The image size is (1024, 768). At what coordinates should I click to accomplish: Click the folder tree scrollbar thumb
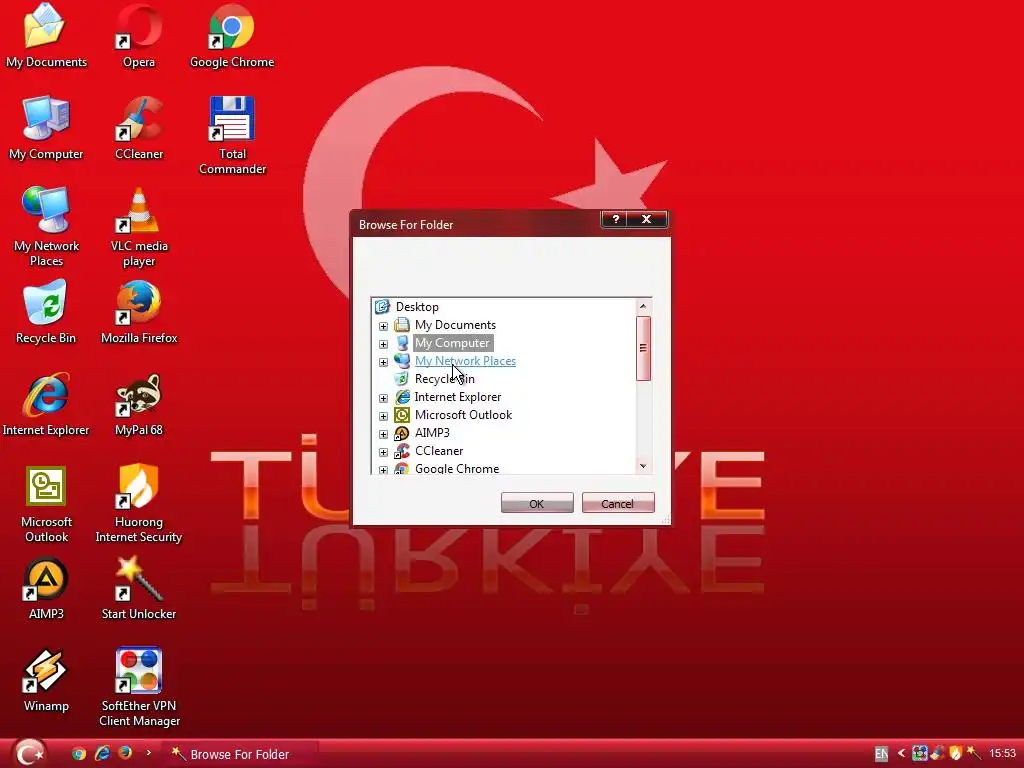(x=643, y=348)
